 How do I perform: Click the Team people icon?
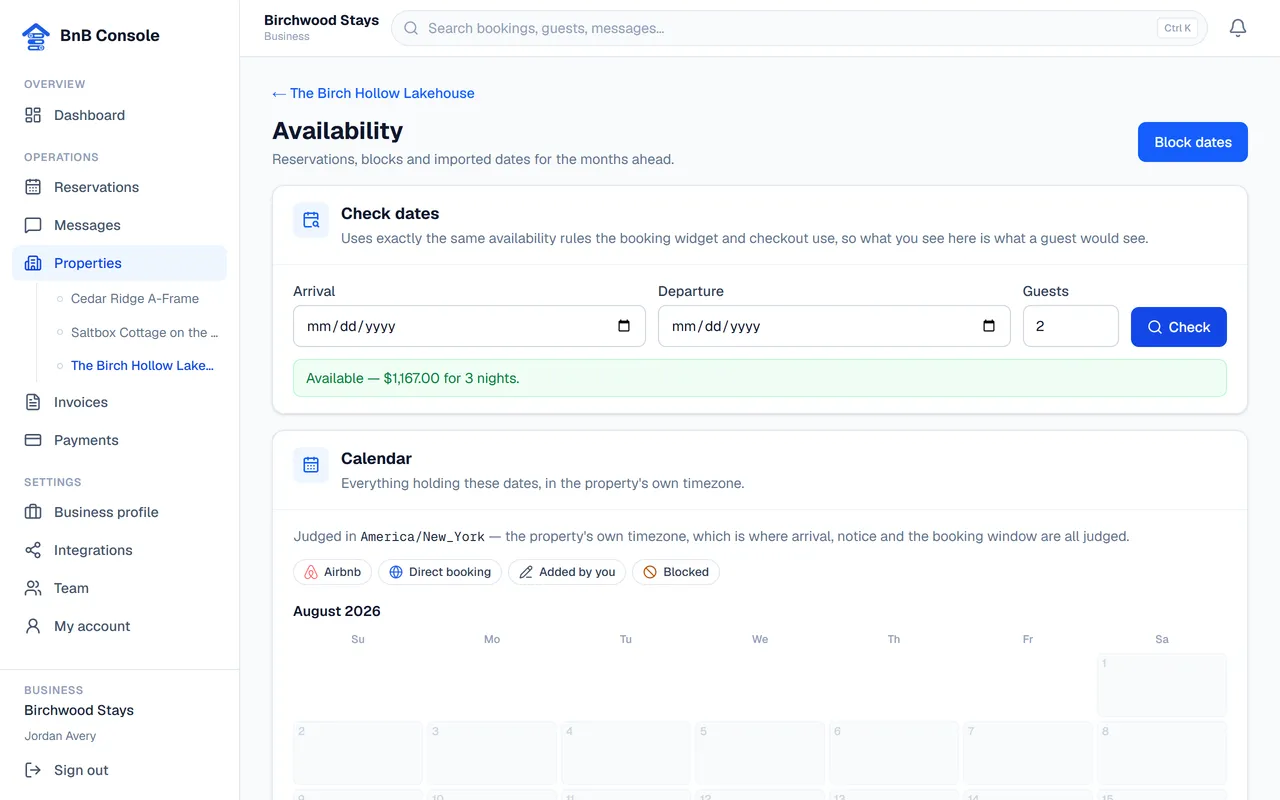33,588
